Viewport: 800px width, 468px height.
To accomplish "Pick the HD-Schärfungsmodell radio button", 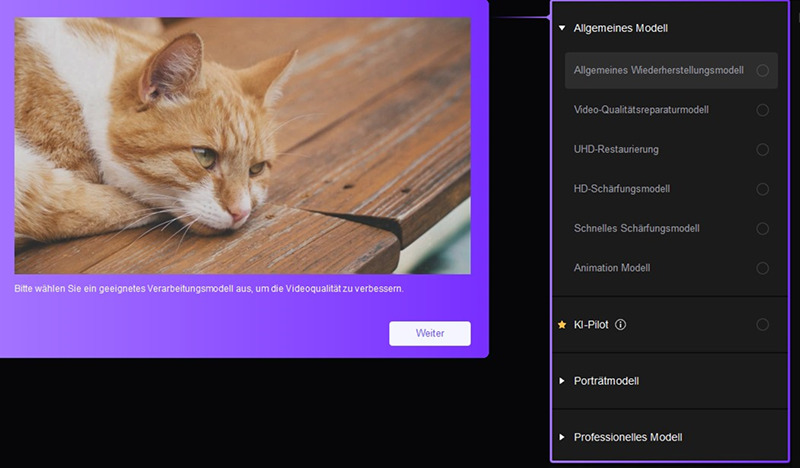I will tap(762, 189).
